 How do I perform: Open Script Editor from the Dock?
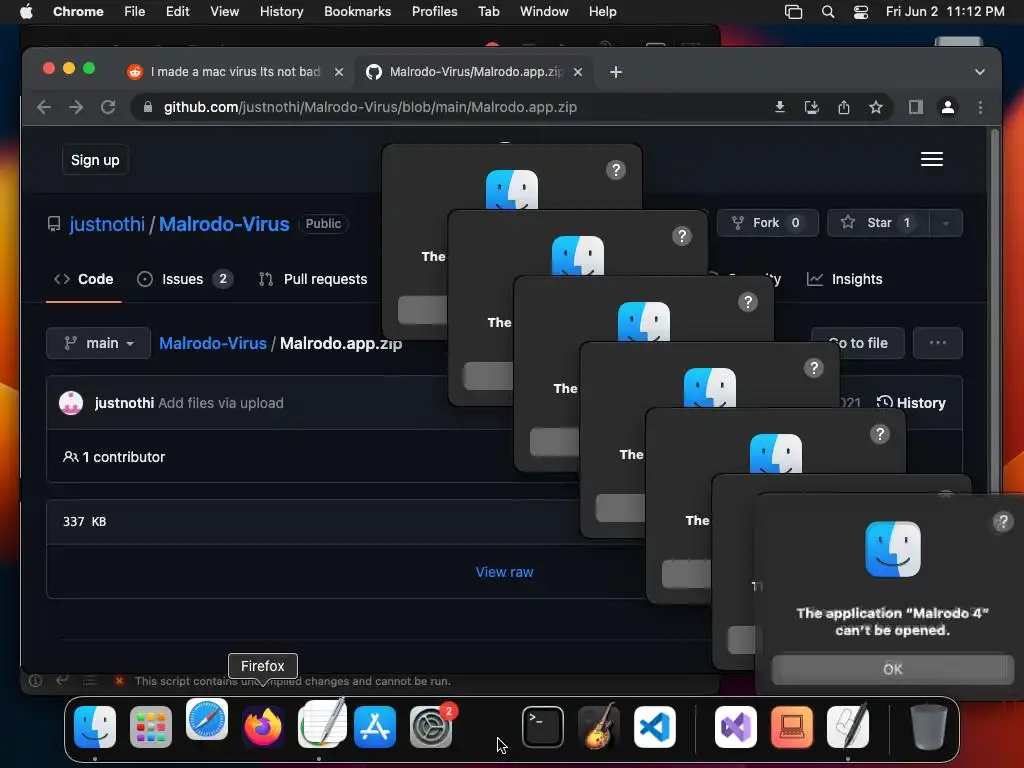pyautogui.click(x=848, y=725)
